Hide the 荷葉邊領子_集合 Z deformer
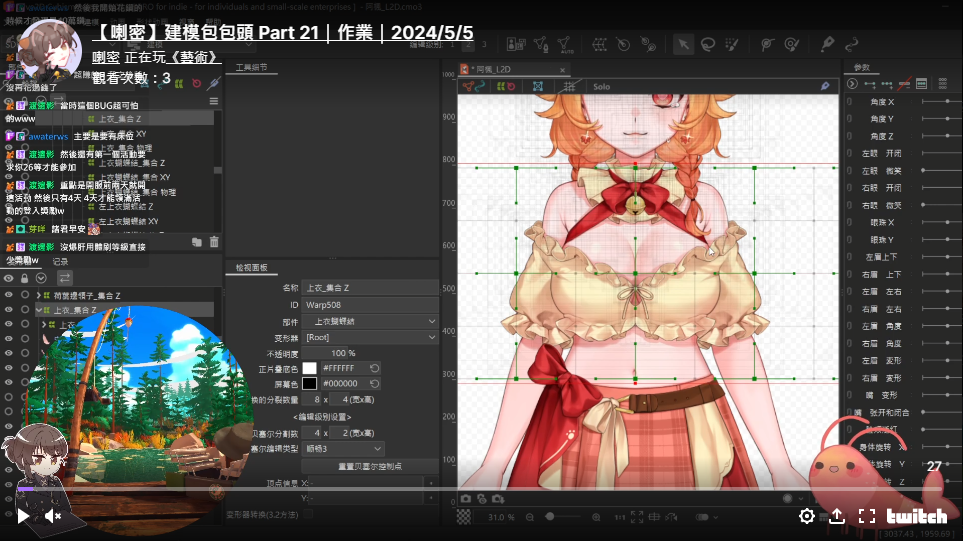Viewport: 963px width, 541px height. click(9, 295)
